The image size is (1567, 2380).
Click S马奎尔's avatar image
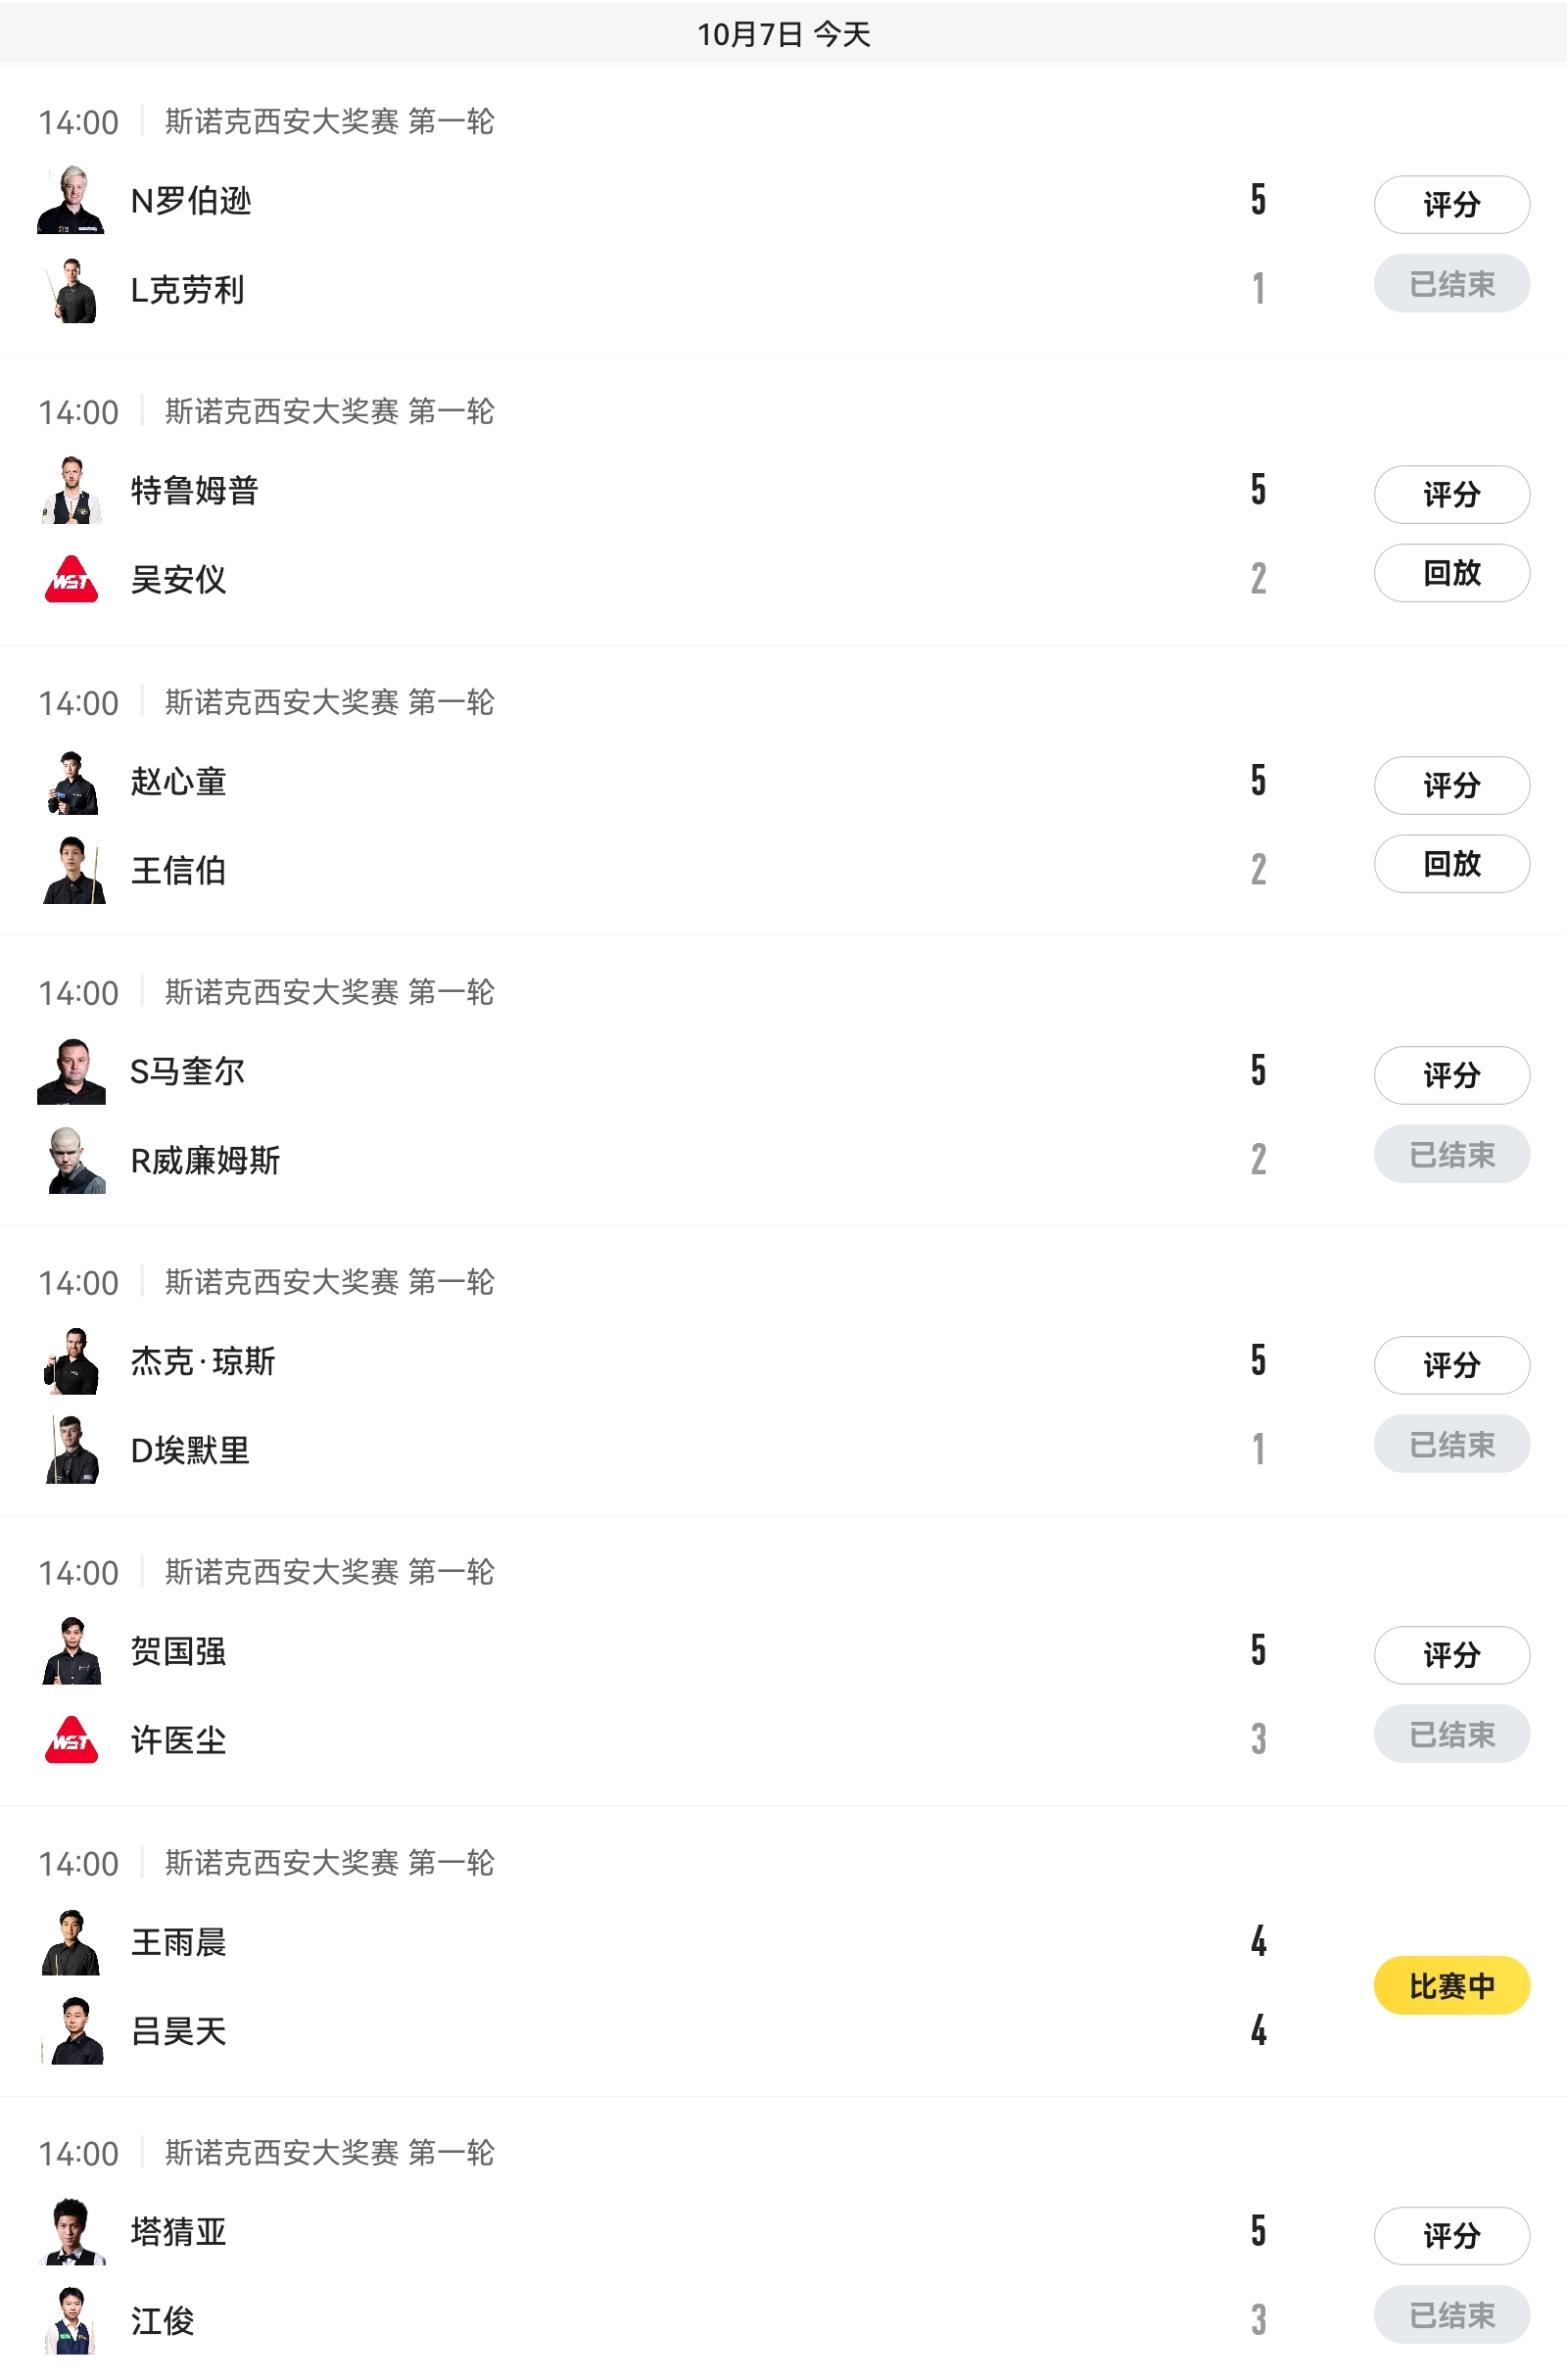point(71,1072)
